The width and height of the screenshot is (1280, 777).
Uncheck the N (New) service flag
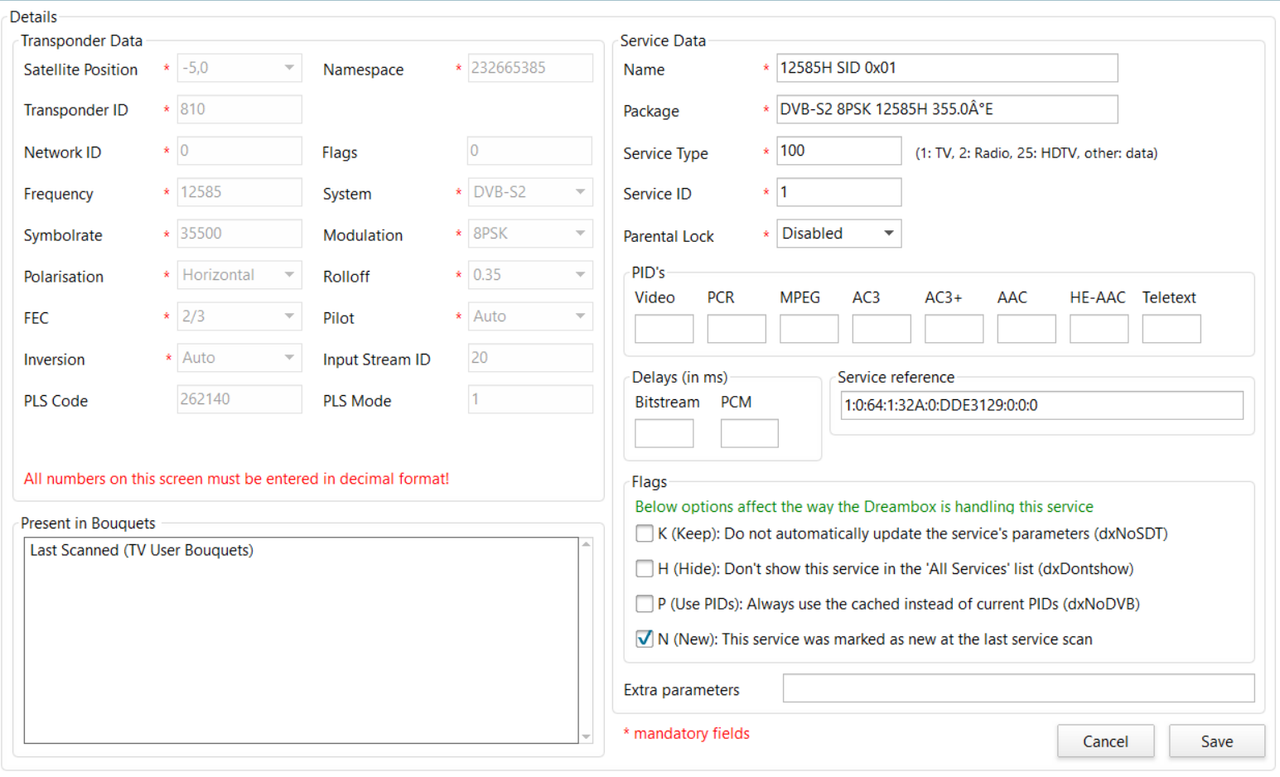tap(645, 639)
